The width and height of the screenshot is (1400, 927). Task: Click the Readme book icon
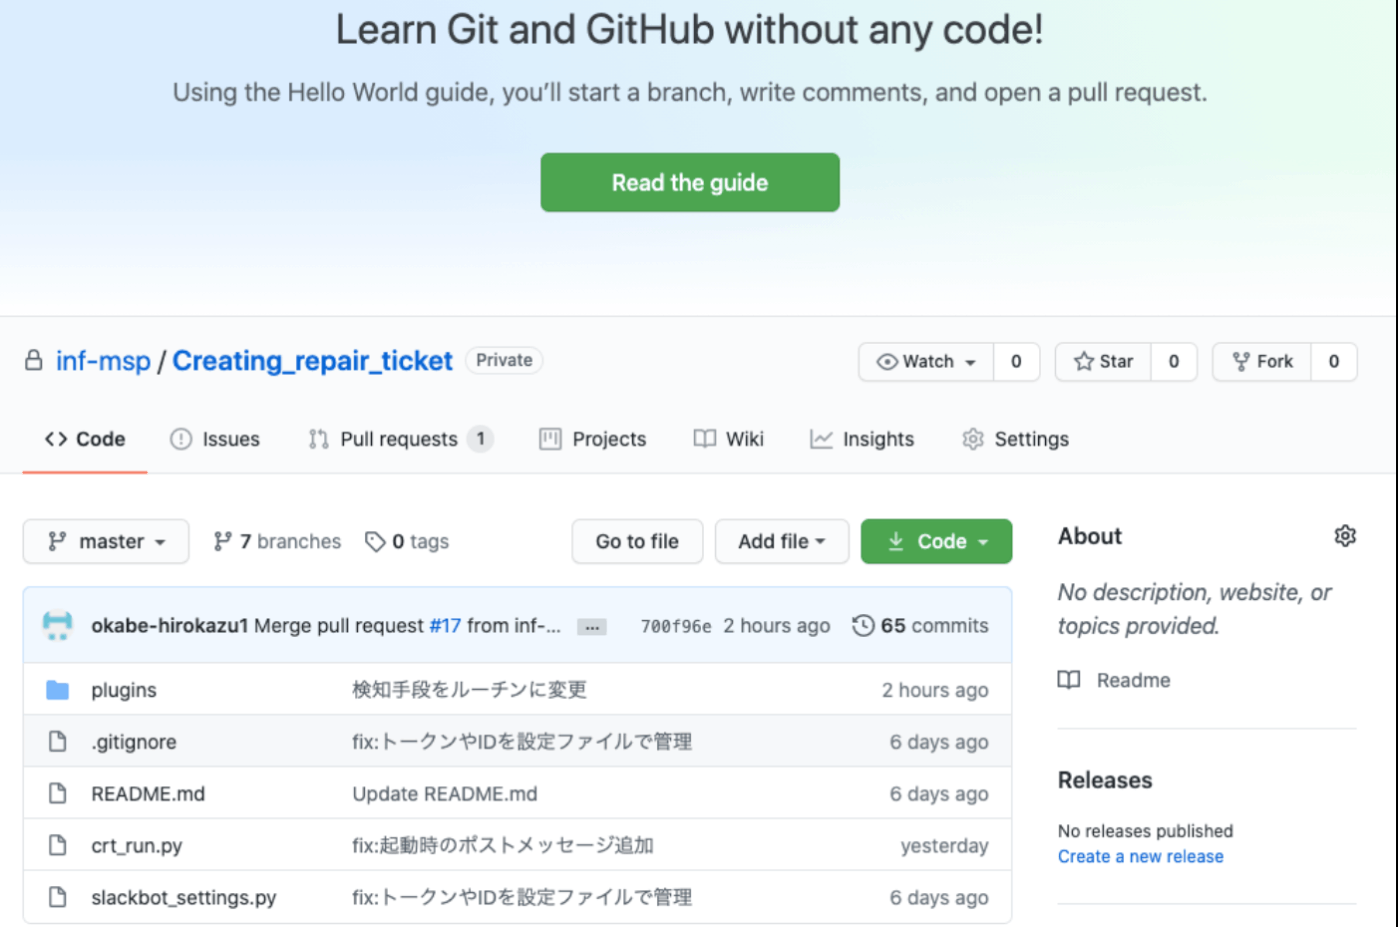click(x=1069, y=680)
